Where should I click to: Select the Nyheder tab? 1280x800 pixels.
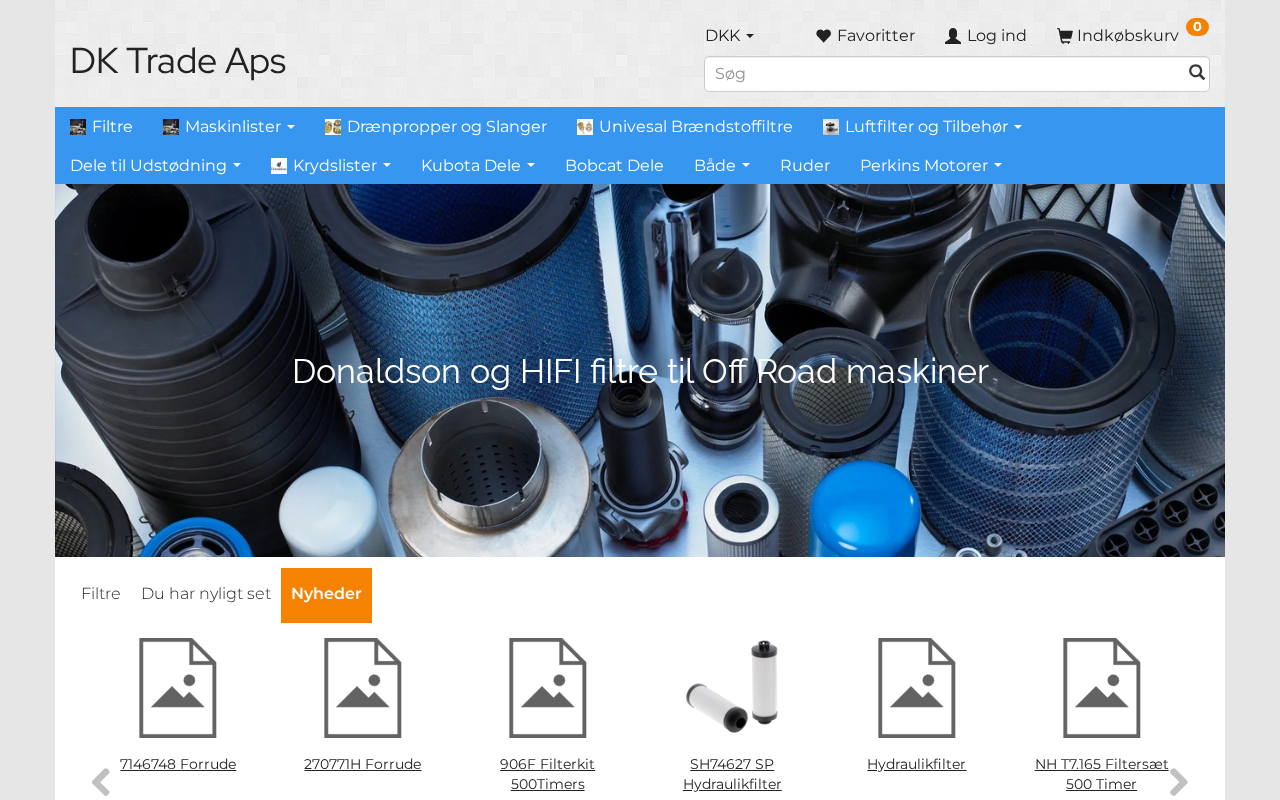[x=326, y=595]
